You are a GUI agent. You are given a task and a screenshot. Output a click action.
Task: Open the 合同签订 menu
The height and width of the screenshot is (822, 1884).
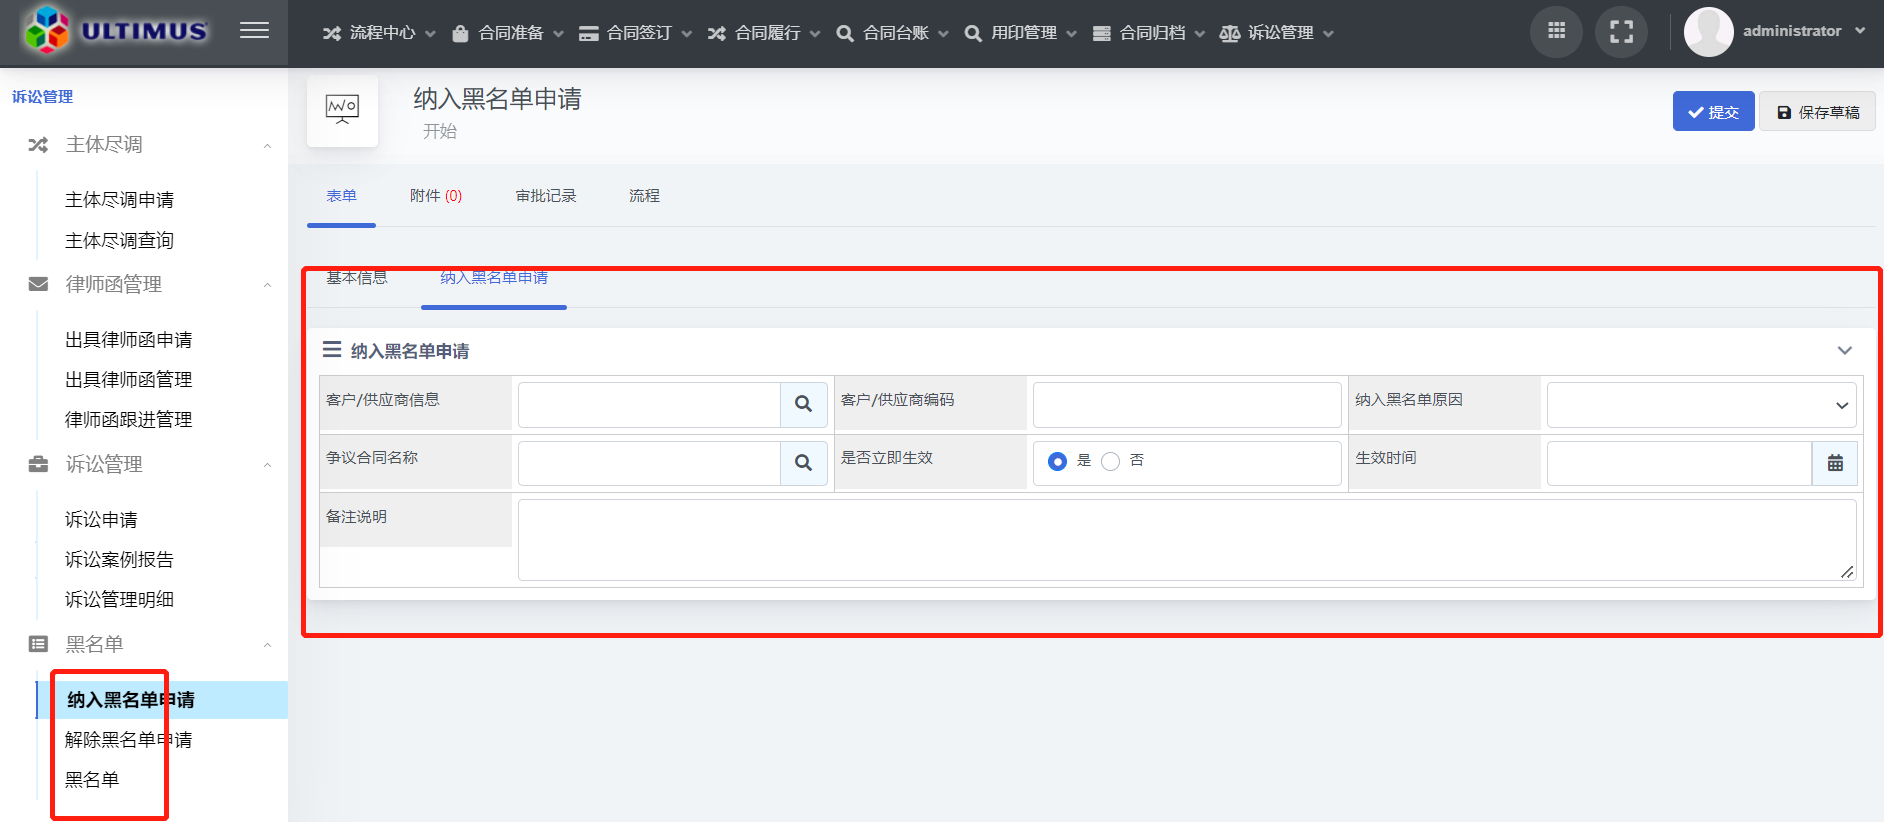click(636, 33)
